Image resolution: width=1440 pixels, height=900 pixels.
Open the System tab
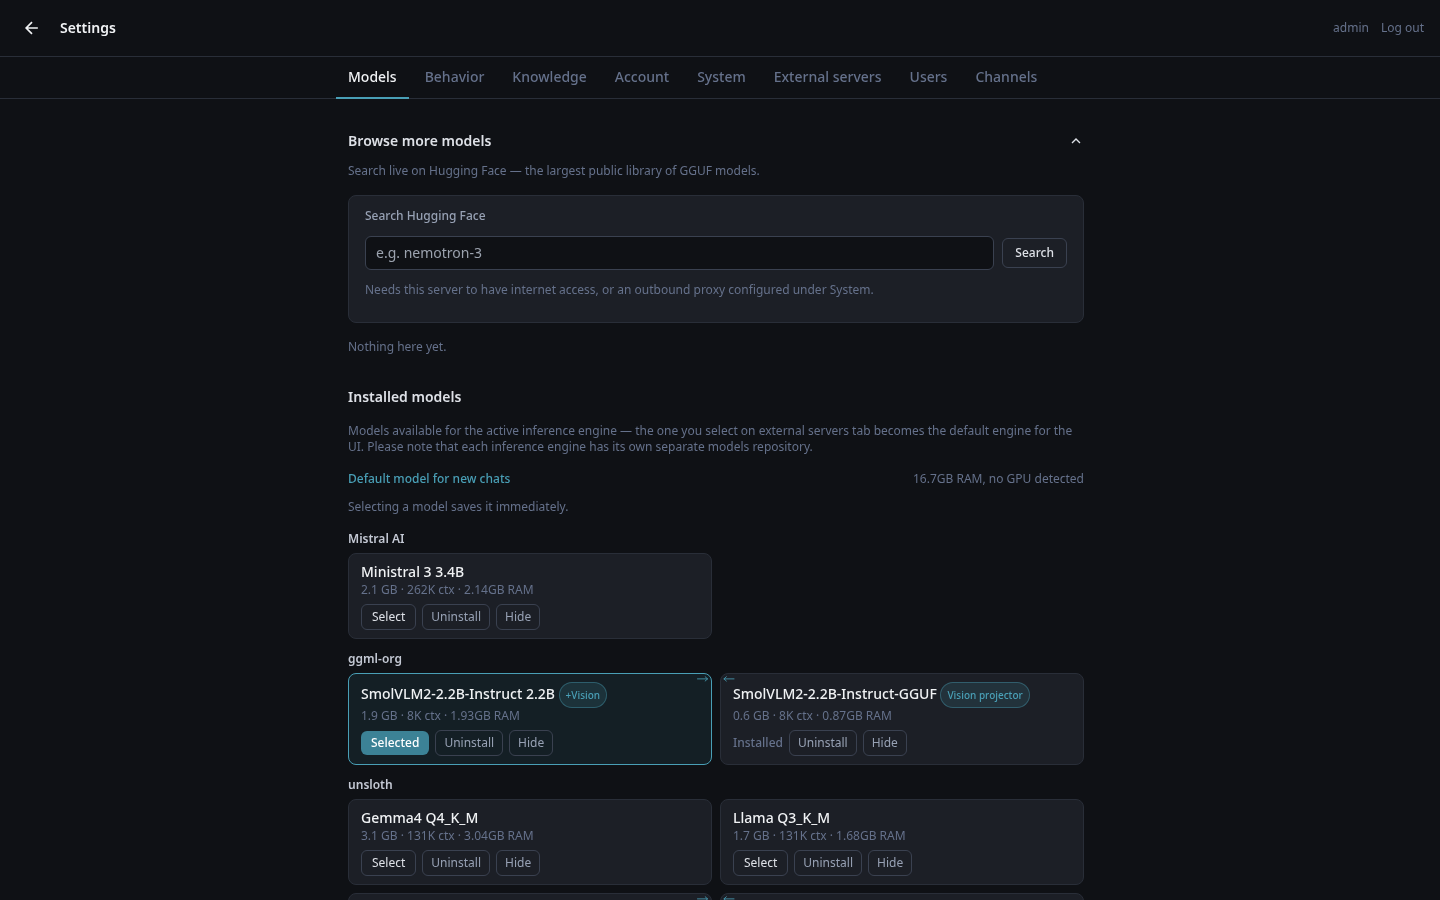(x=721, y=77)
